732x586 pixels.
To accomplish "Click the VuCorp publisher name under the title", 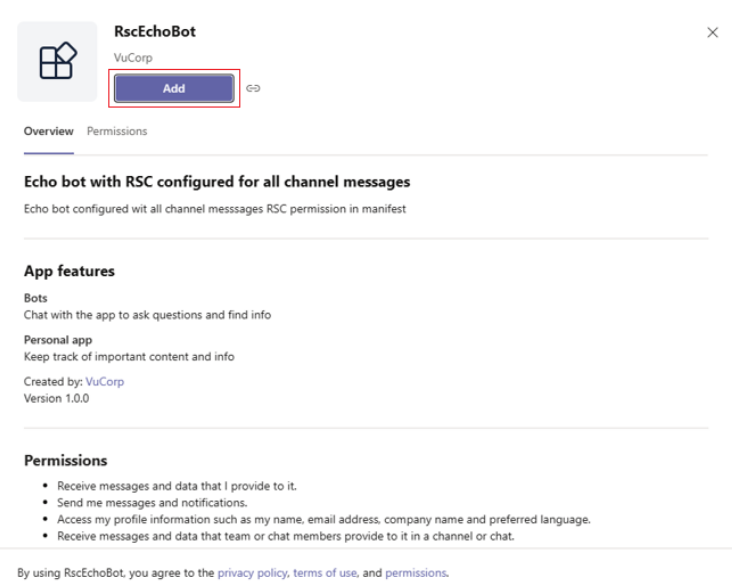I will [133, 58].
